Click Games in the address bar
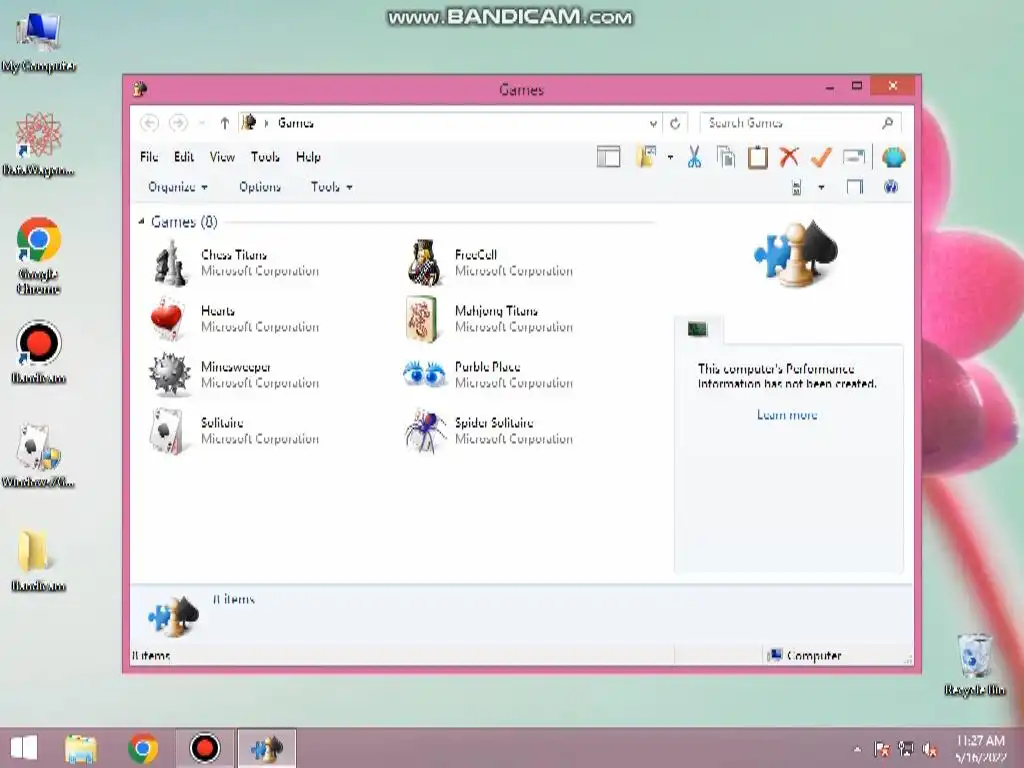Screen dimensions: 1024x768 coord(296,123)
